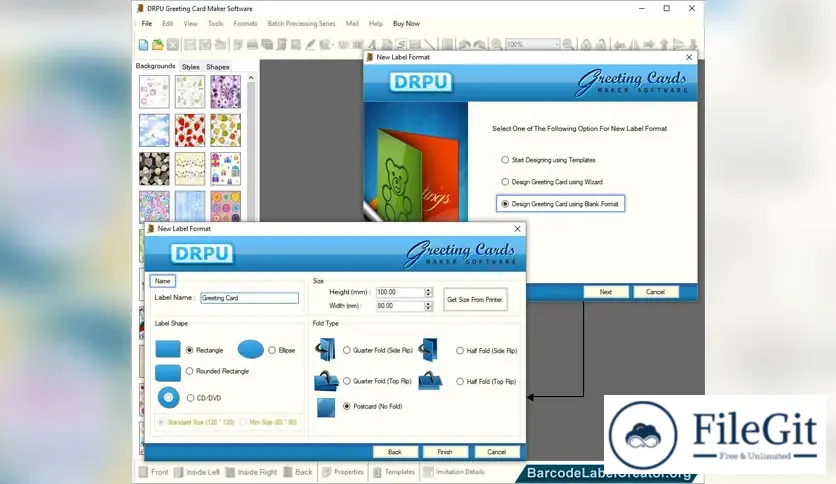Increase Height (mm) with stepper up arrow
This screenshot has width=836, height=484.
pos(428,290)
